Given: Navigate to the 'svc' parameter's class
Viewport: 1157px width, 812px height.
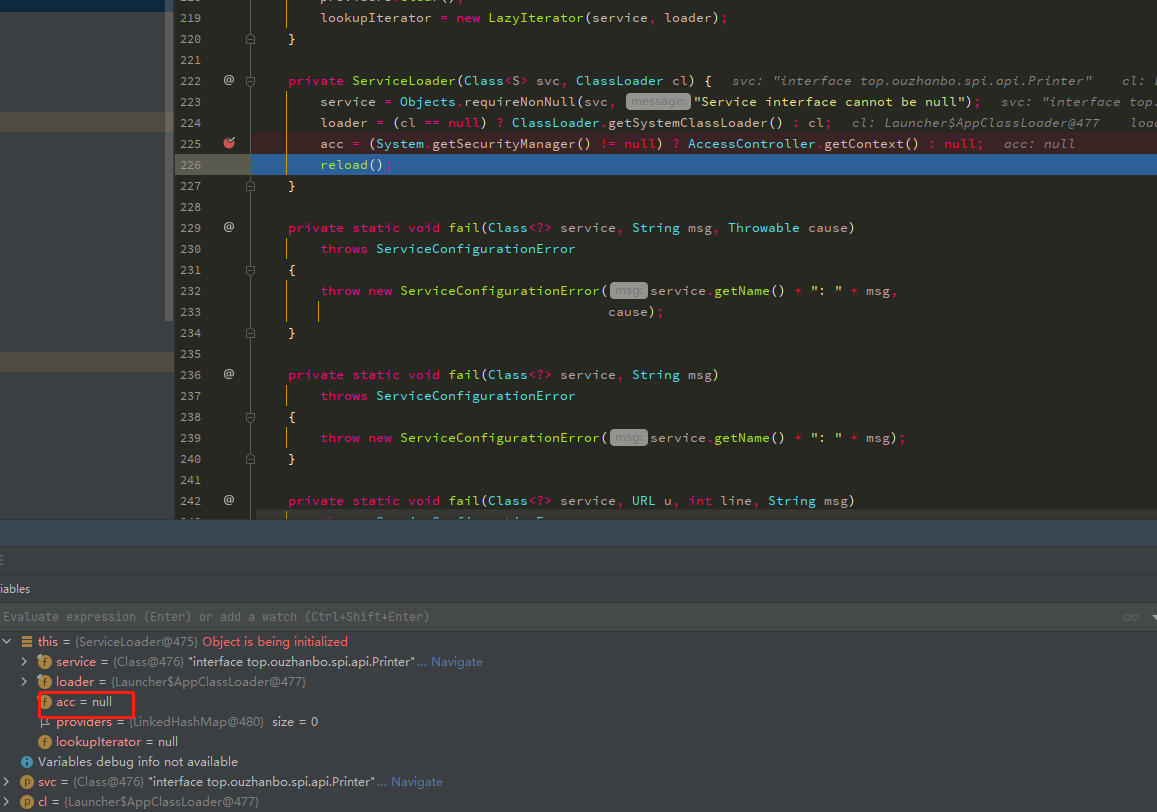Looking at the screenshot, I should 417,782.
